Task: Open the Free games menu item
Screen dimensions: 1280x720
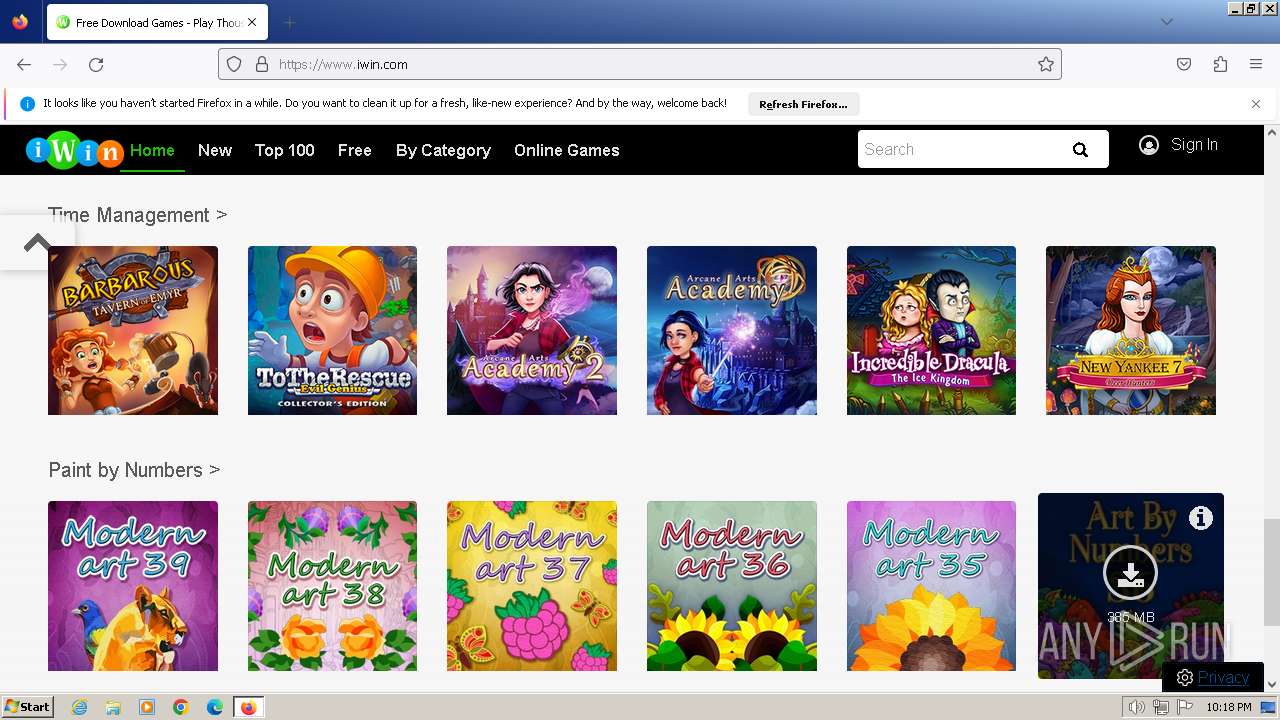Action: point(355,150)
